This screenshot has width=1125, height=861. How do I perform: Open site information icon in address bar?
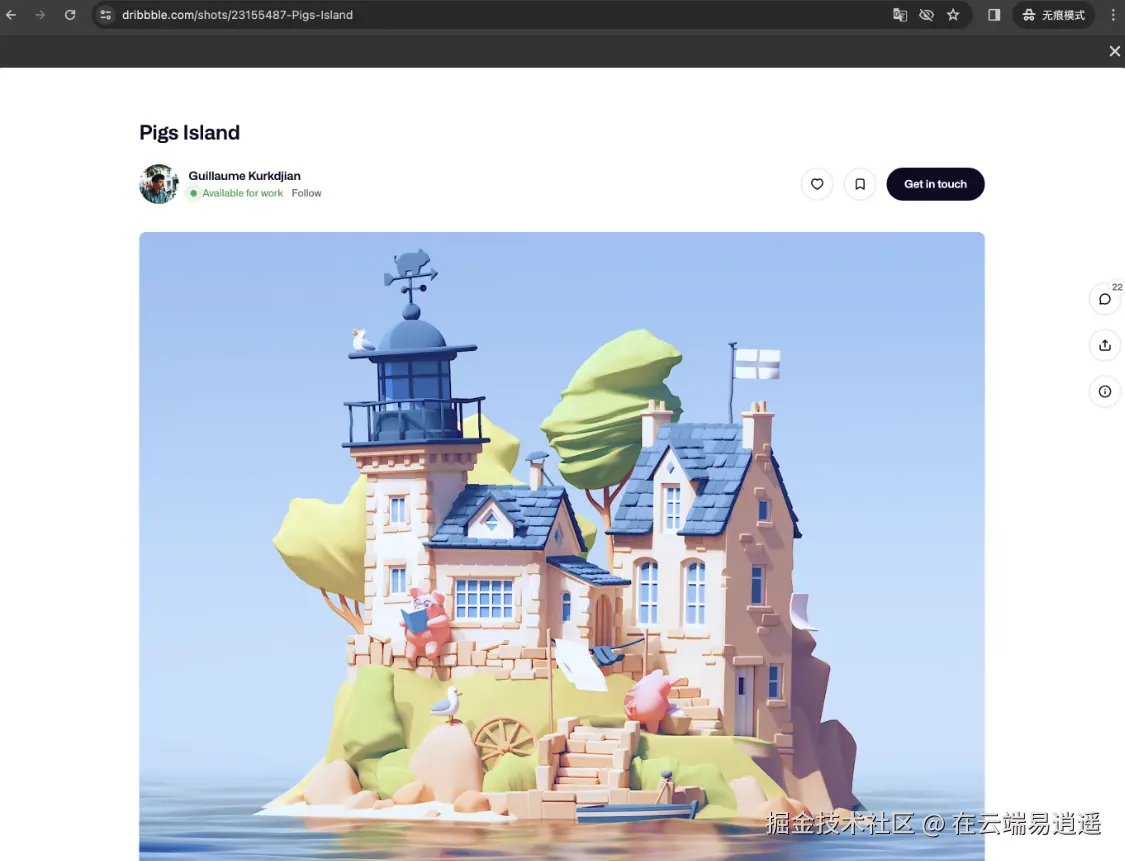pyautogui.click(x=105, y=15)
